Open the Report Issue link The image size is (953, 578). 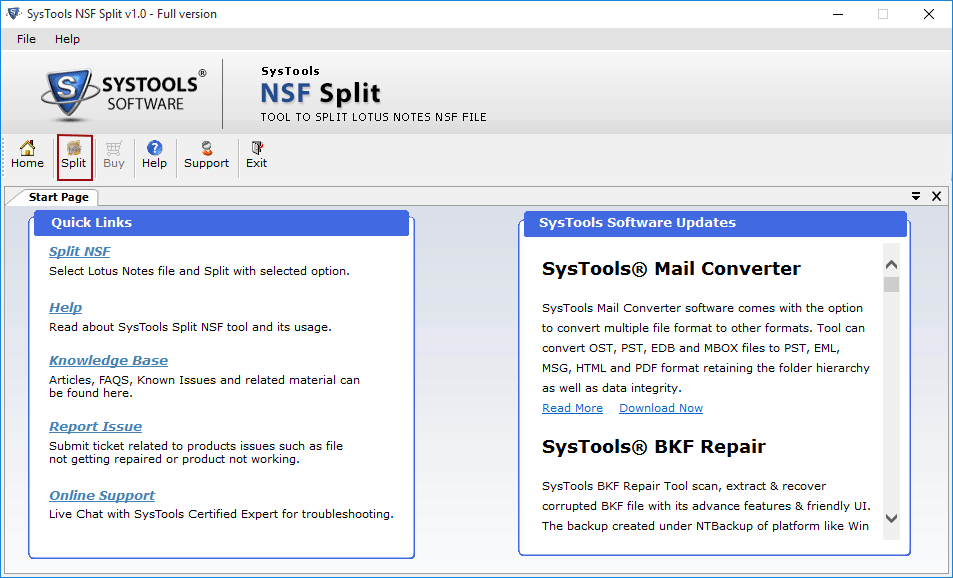95,426
